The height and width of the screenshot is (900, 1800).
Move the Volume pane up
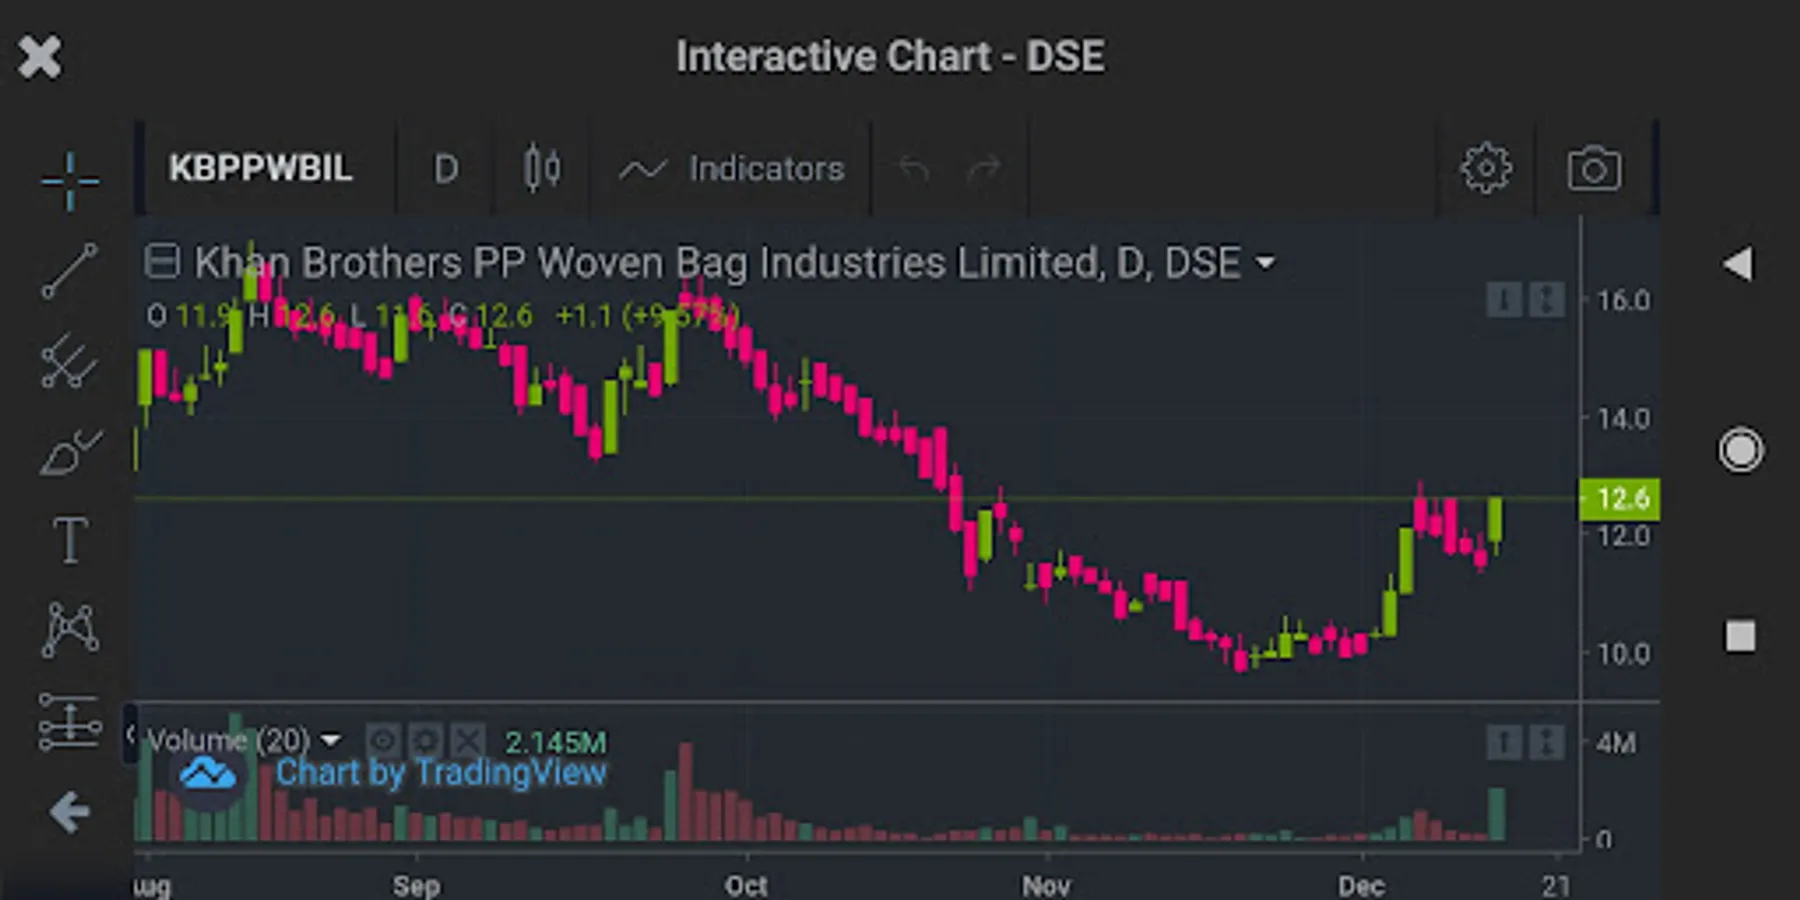pyautogui.click(x=1503, y=742)
